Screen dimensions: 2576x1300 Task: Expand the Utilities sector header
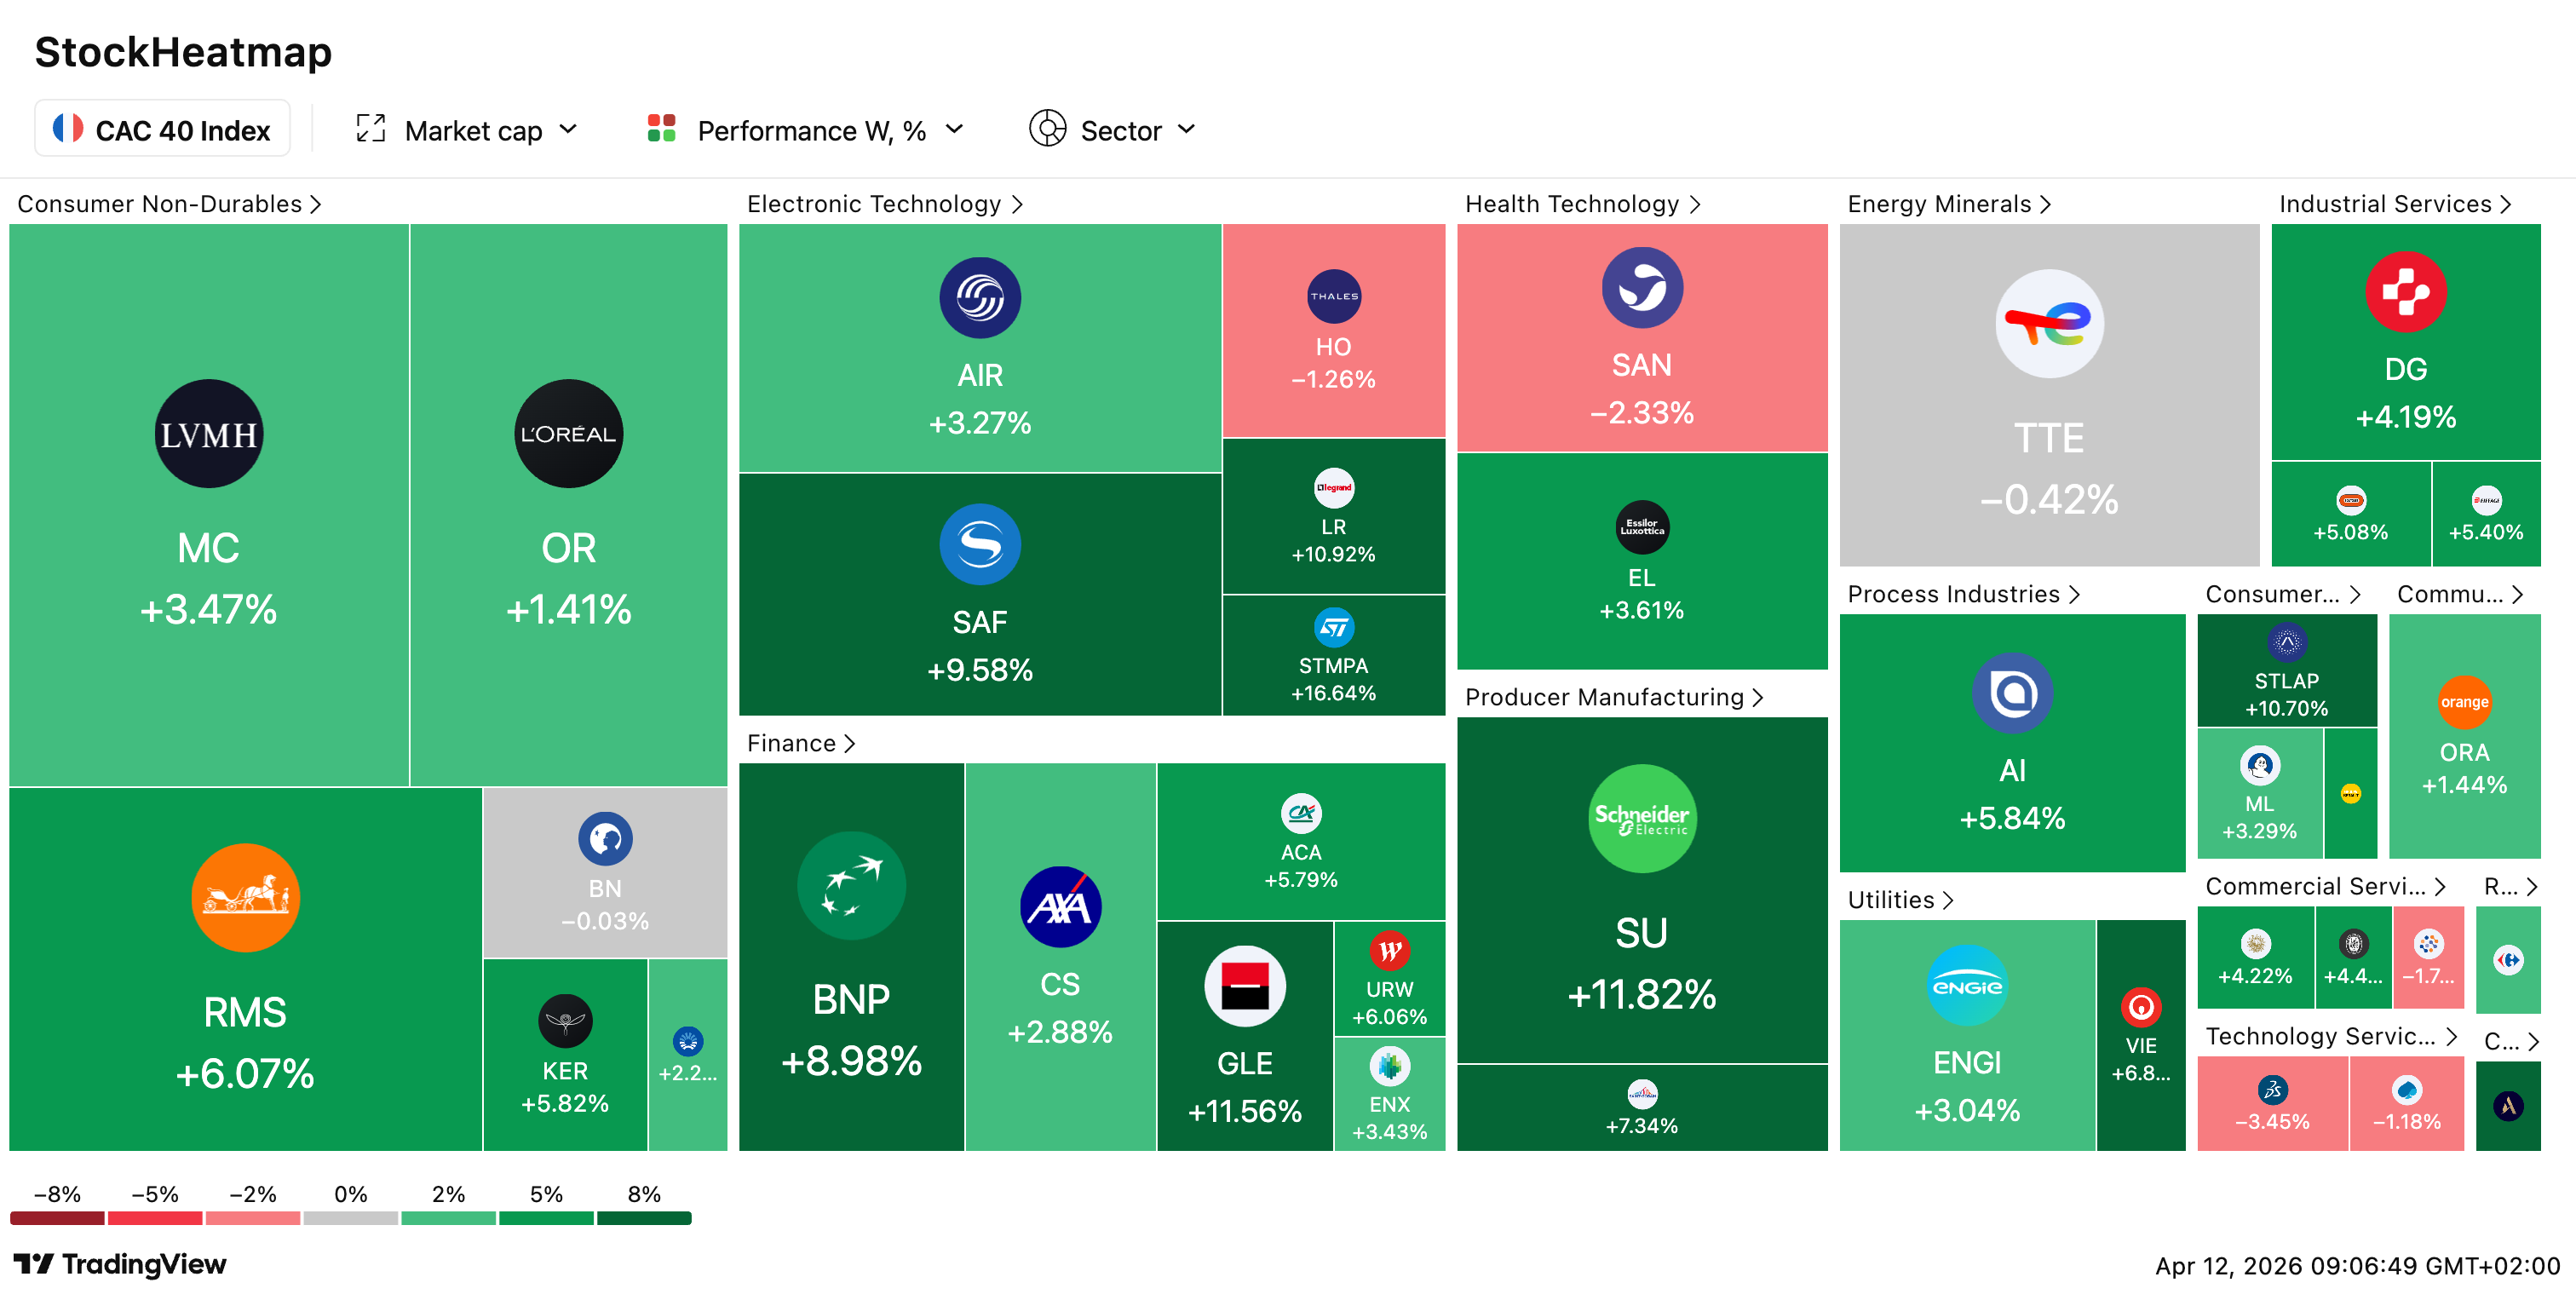1899,900
